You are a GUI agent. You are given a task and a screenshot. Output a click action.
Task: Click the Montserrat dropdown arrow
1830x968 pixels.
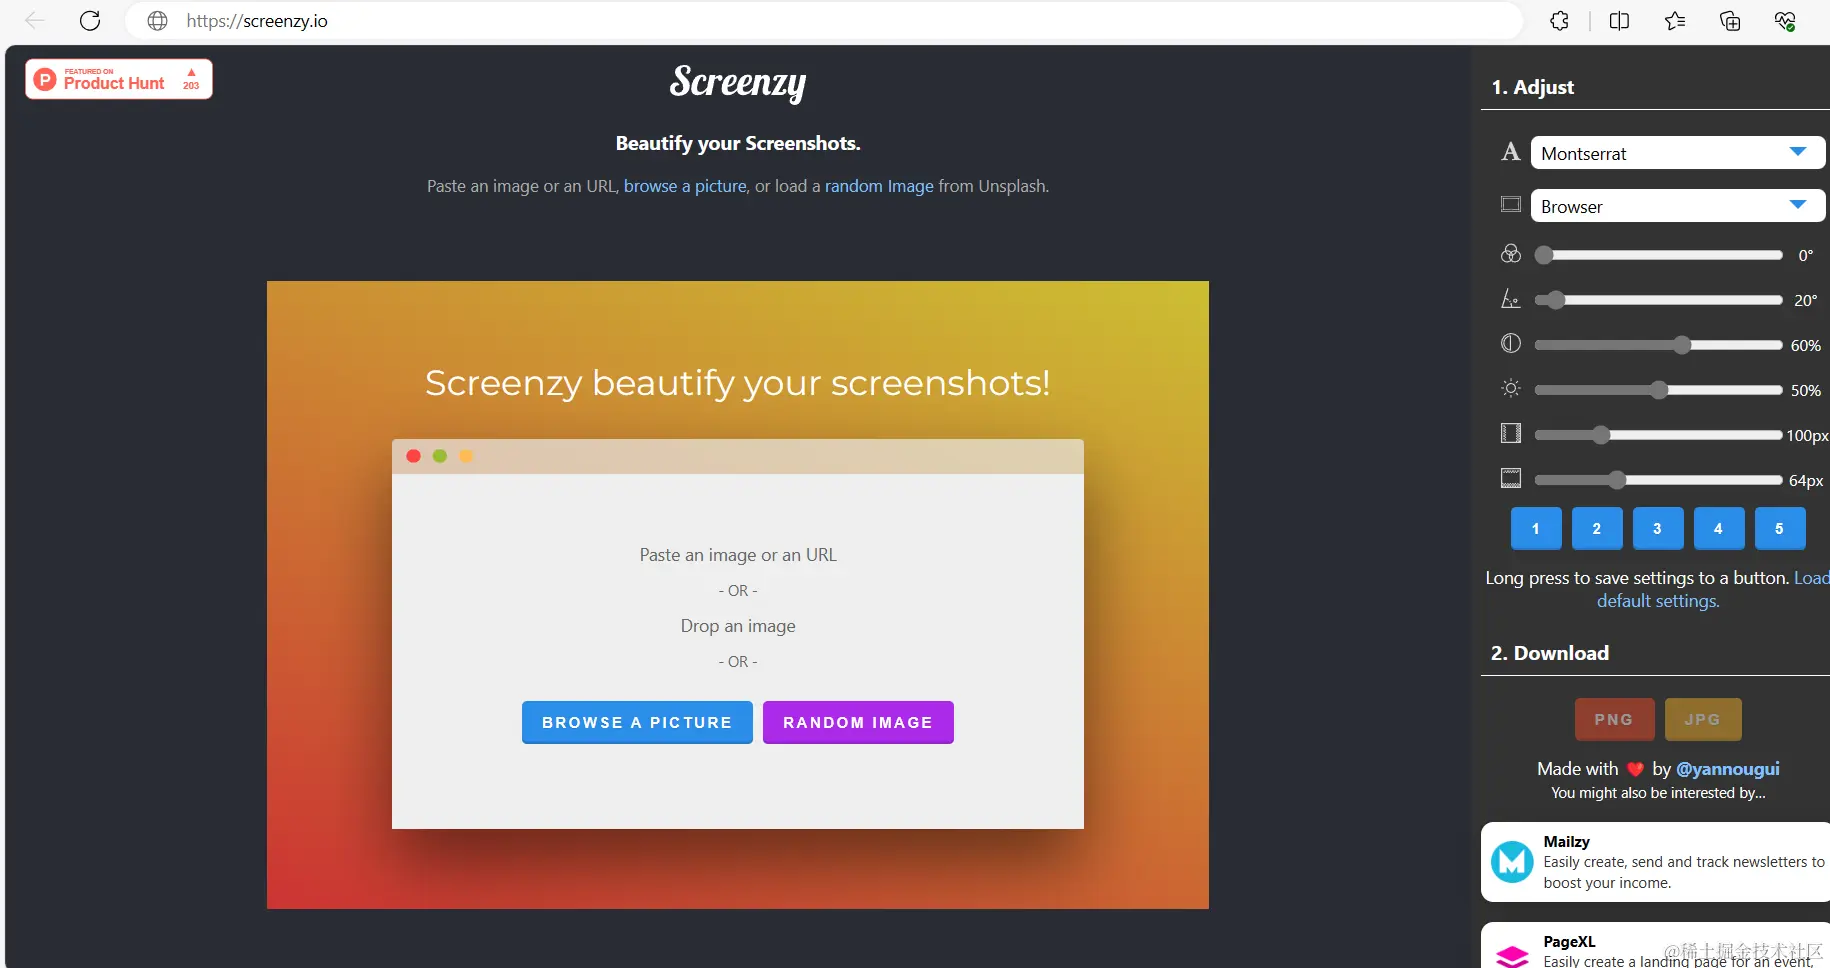1798,152
